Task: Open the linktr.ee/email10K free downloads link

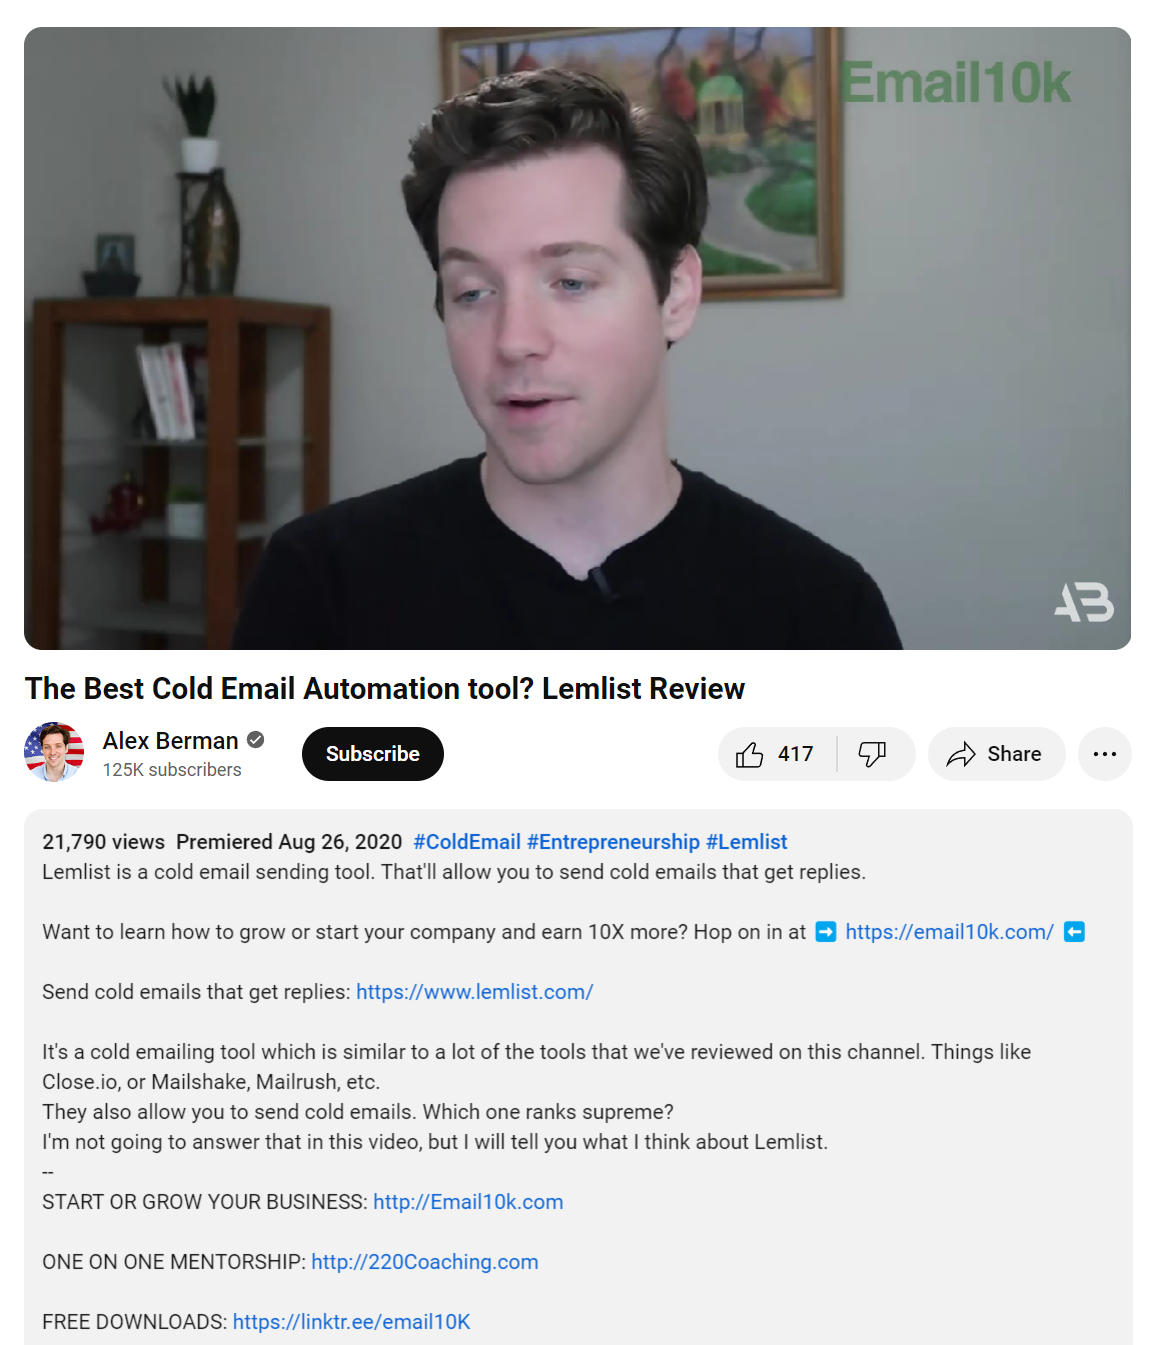Action: 351,1322
